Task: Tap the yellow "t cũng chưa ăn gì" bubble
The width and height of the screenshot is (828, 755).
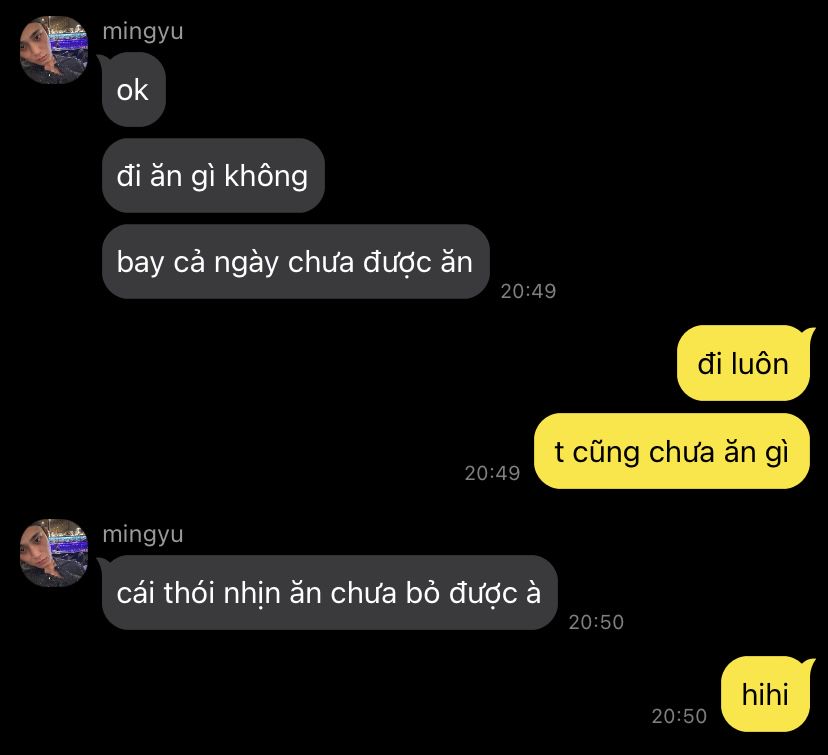Action: (672, 451)
